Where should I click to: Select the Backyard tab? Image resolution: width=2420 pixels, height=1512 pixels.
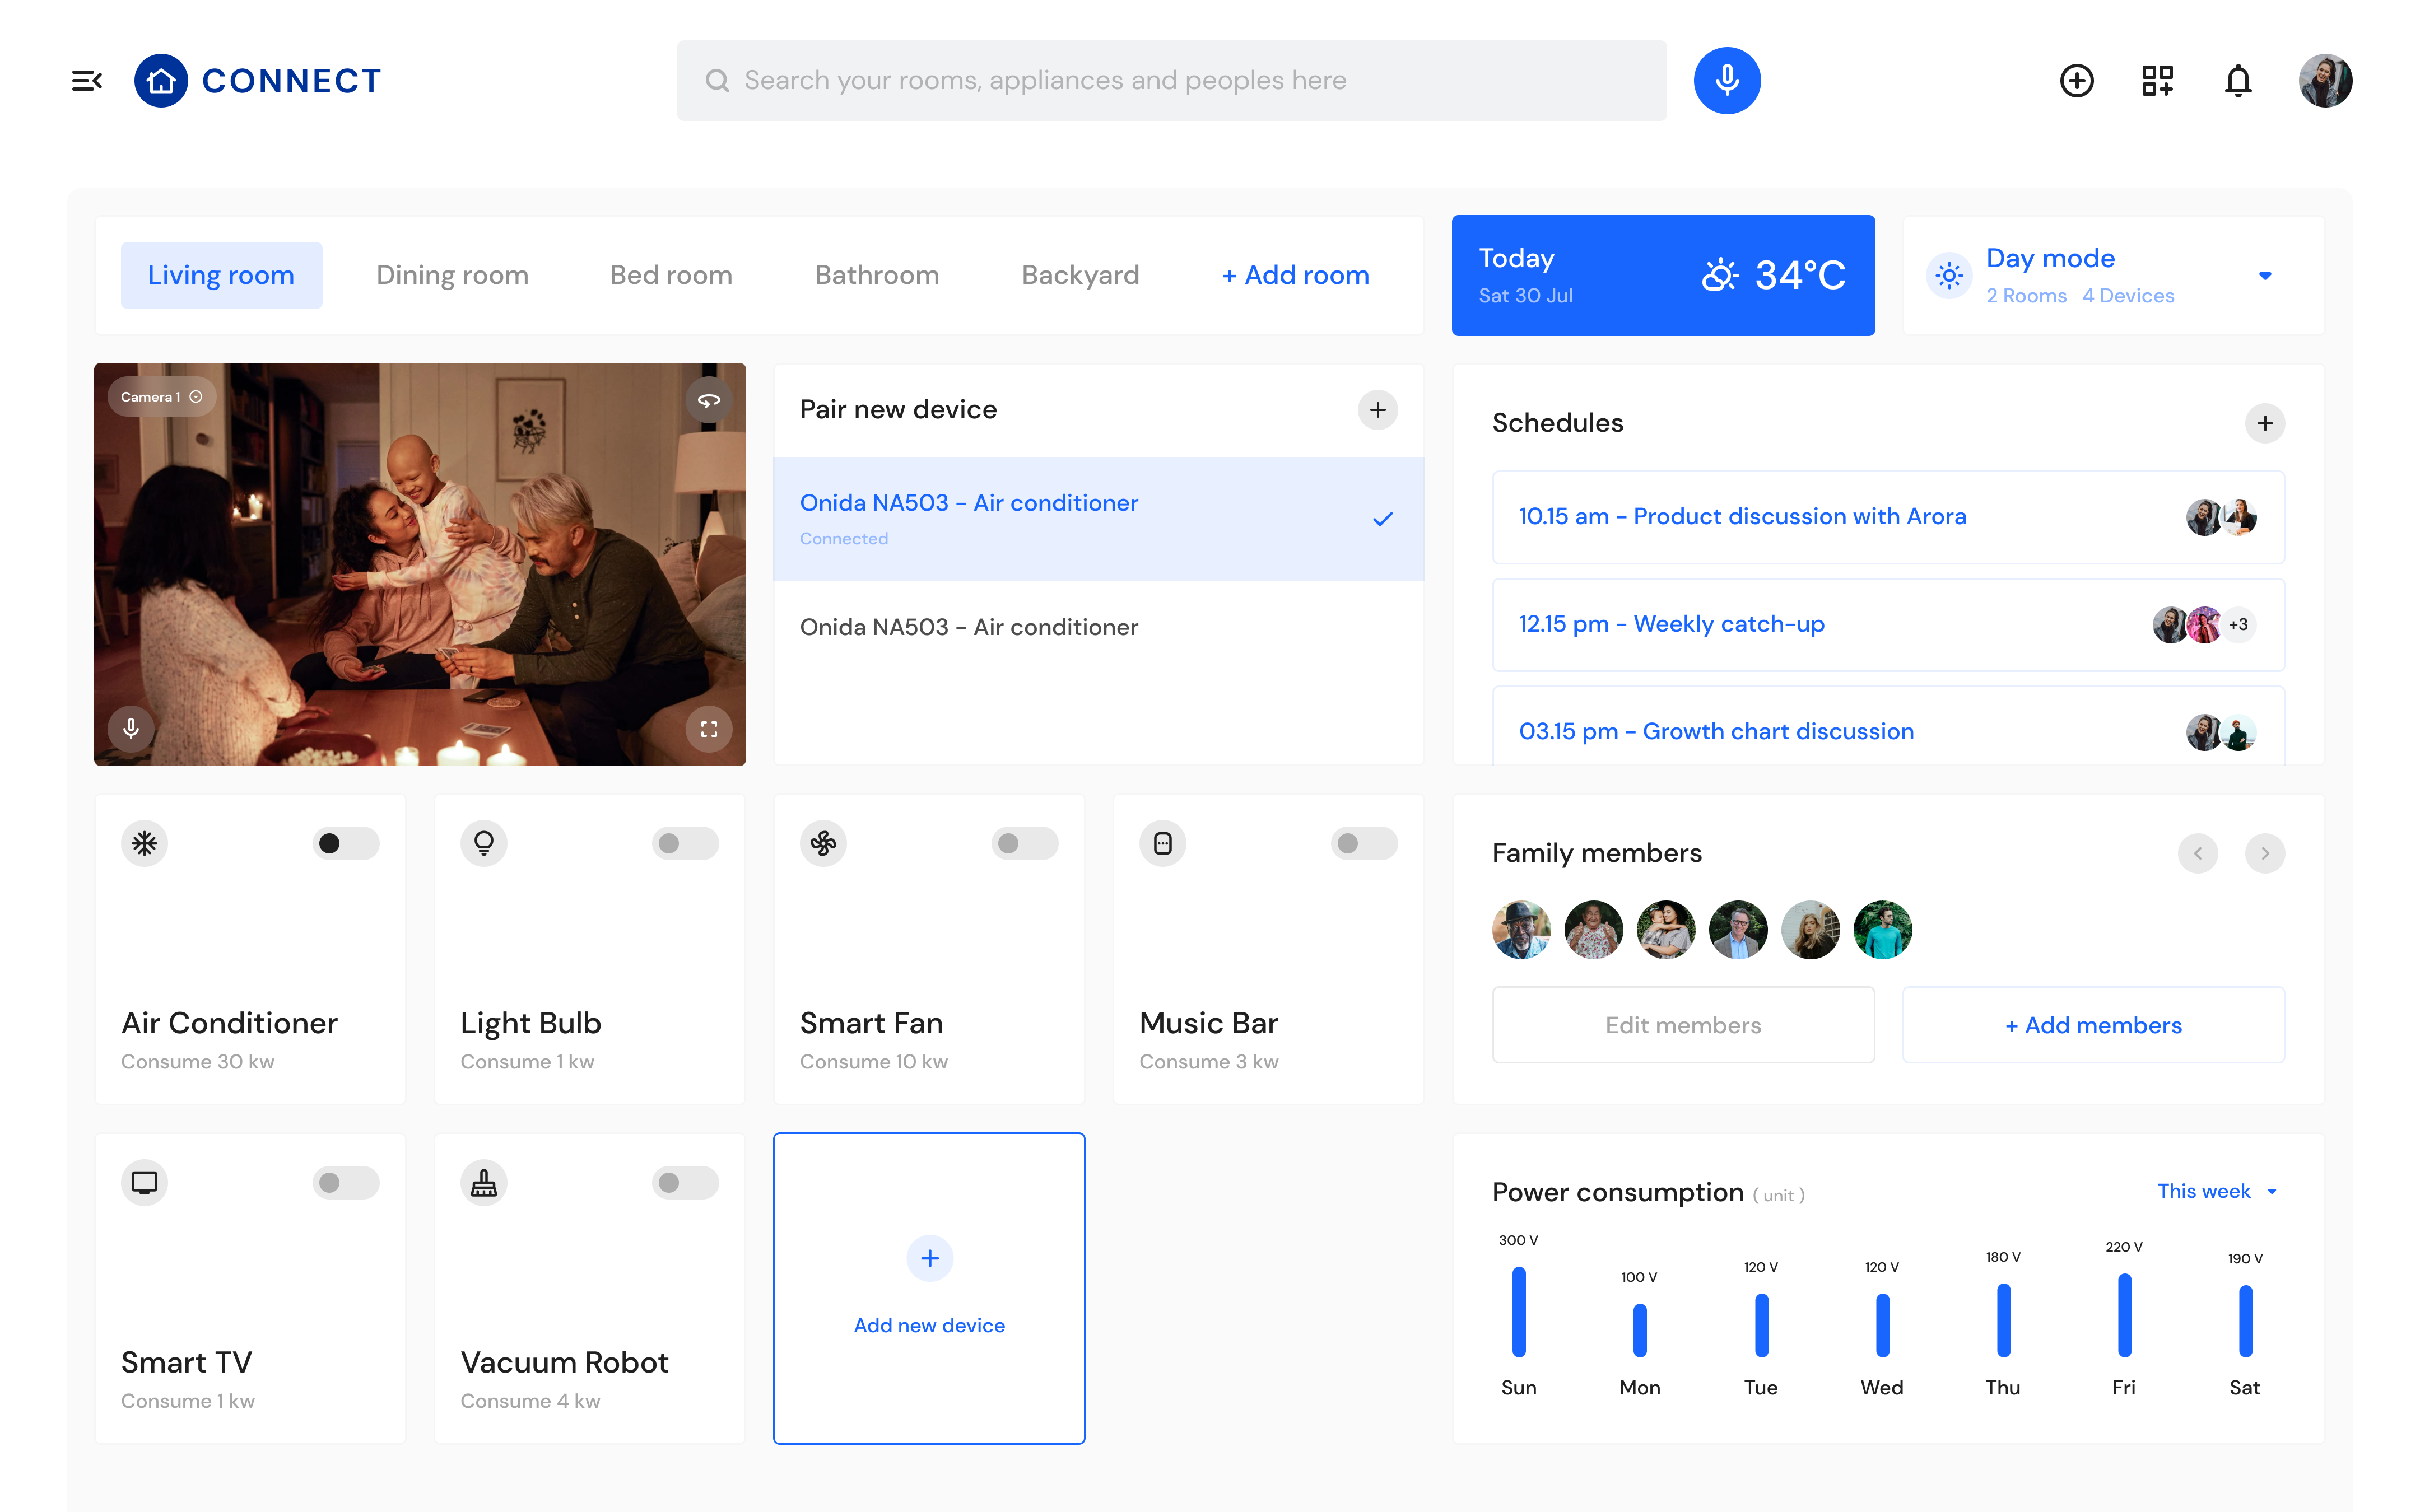[x=1080, y=275]
